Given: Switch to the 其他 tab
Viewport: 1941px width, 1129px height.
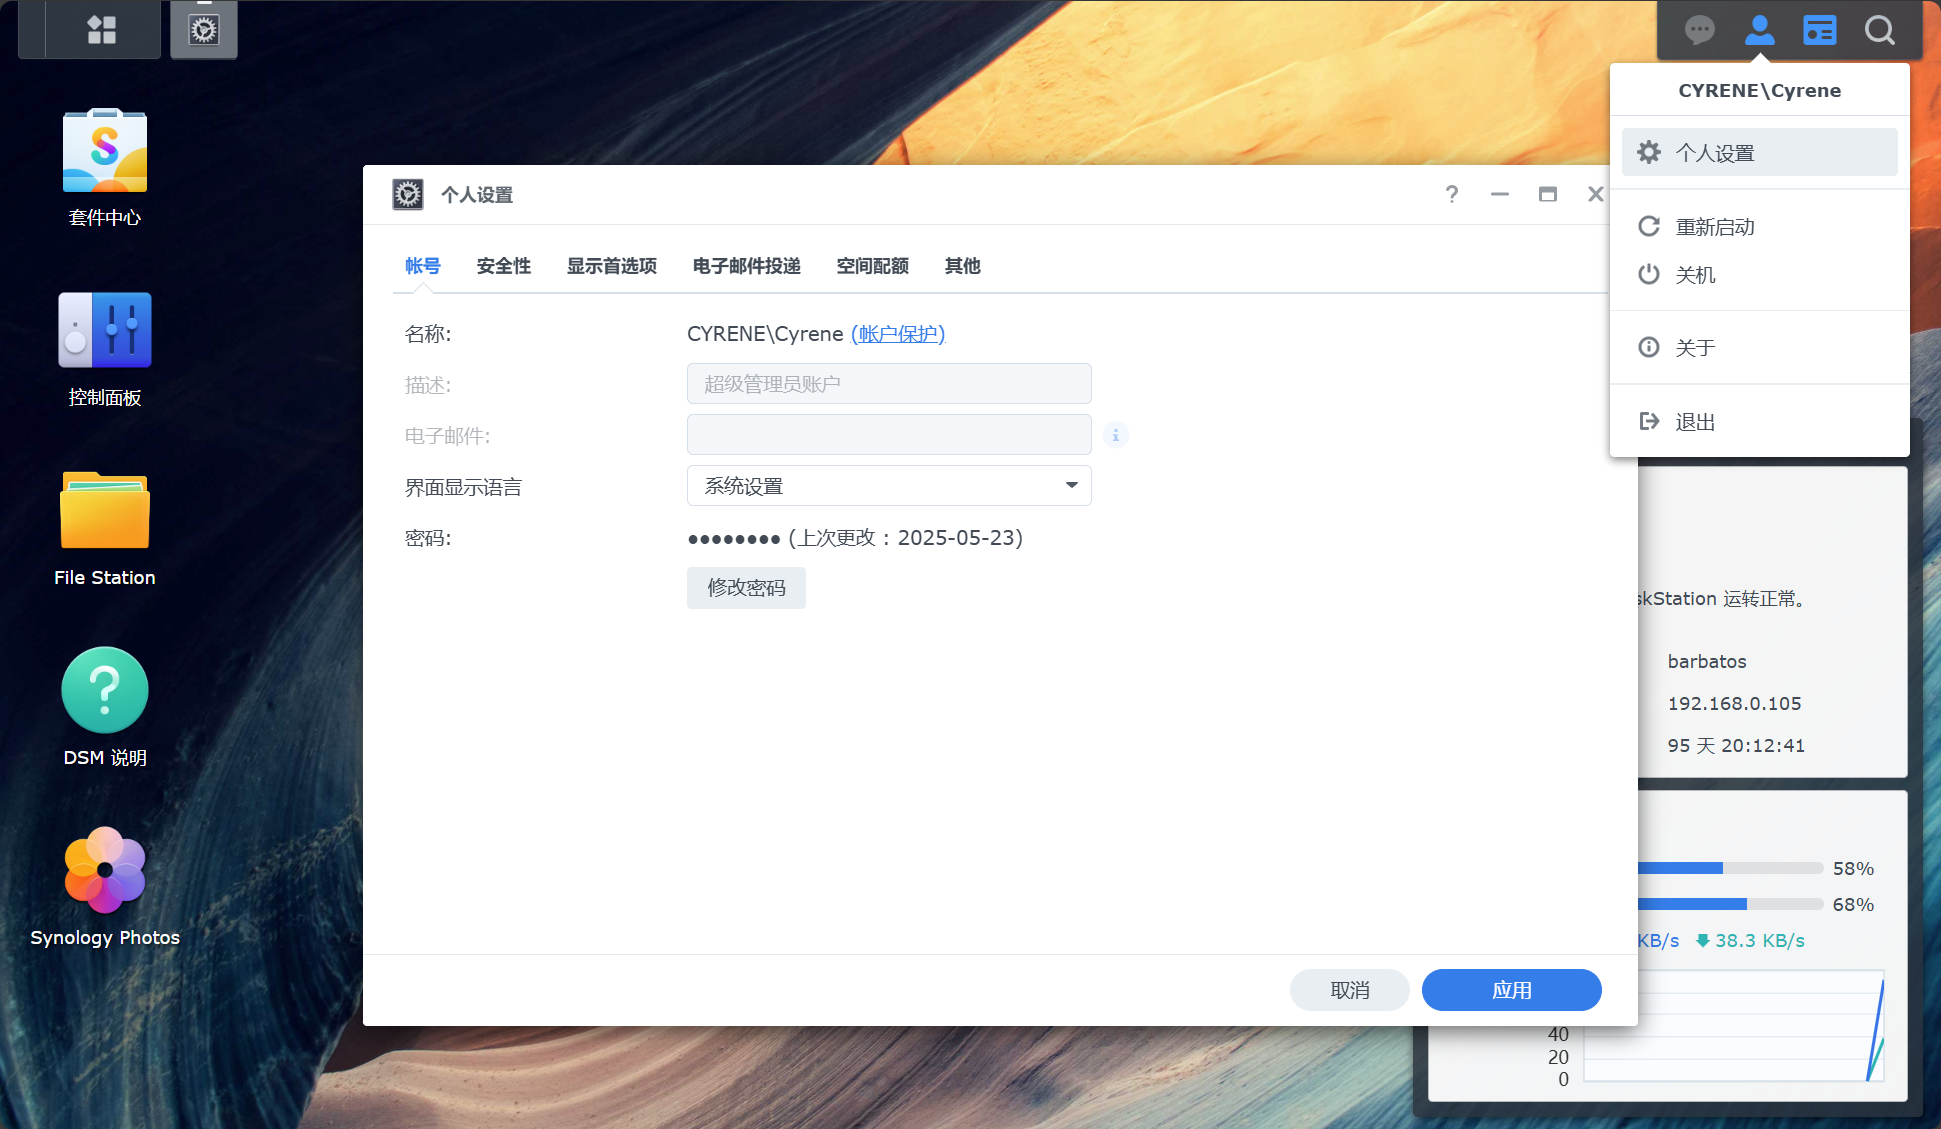Looking at the screenshot, I should click(963, 266).
